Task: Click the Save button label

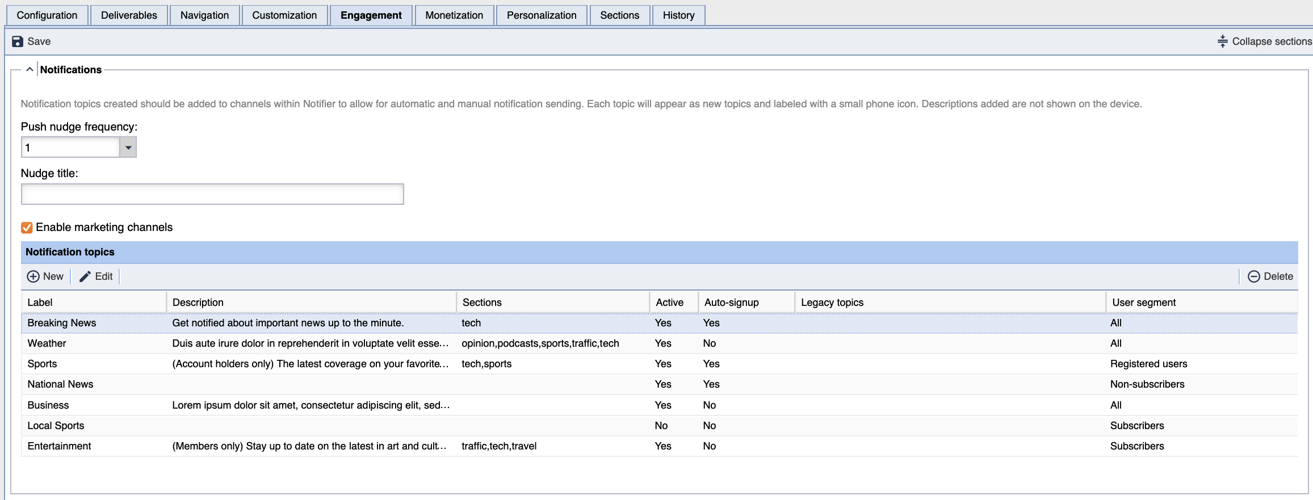Action: 39,41
